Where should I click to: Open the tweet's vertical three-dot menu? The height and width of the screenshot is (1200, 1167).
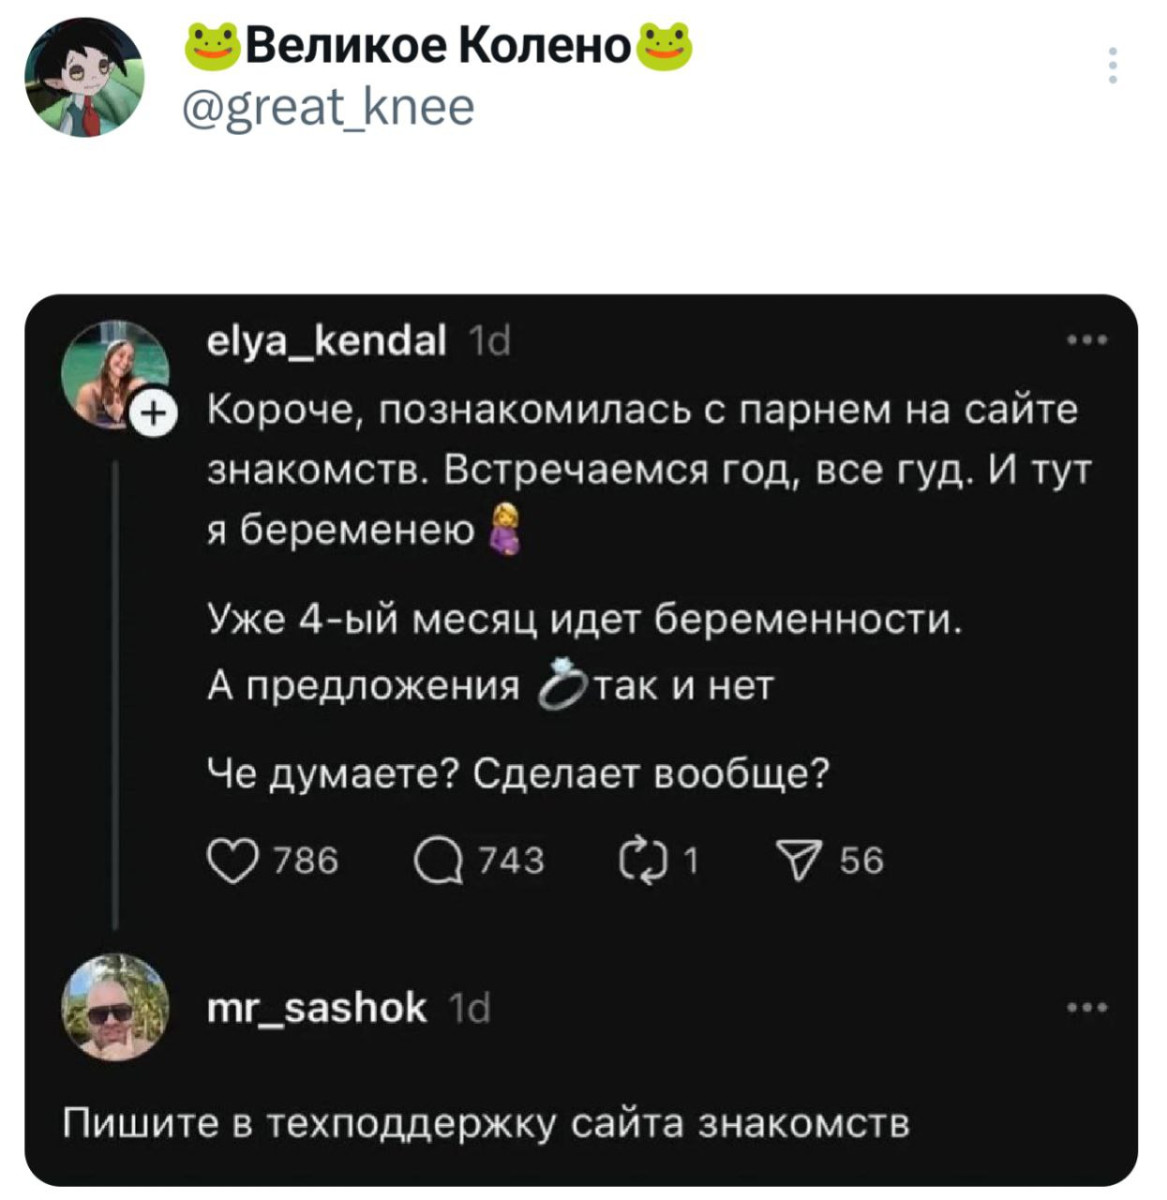point(1112,66)
